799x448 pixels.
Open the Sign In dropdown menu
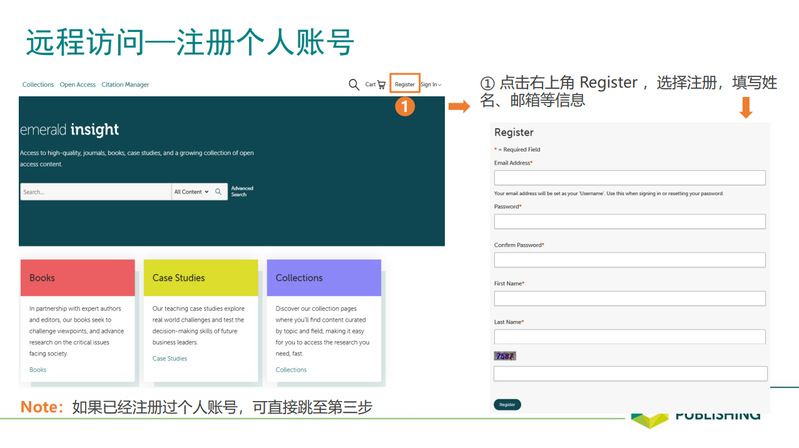point(430,85)
